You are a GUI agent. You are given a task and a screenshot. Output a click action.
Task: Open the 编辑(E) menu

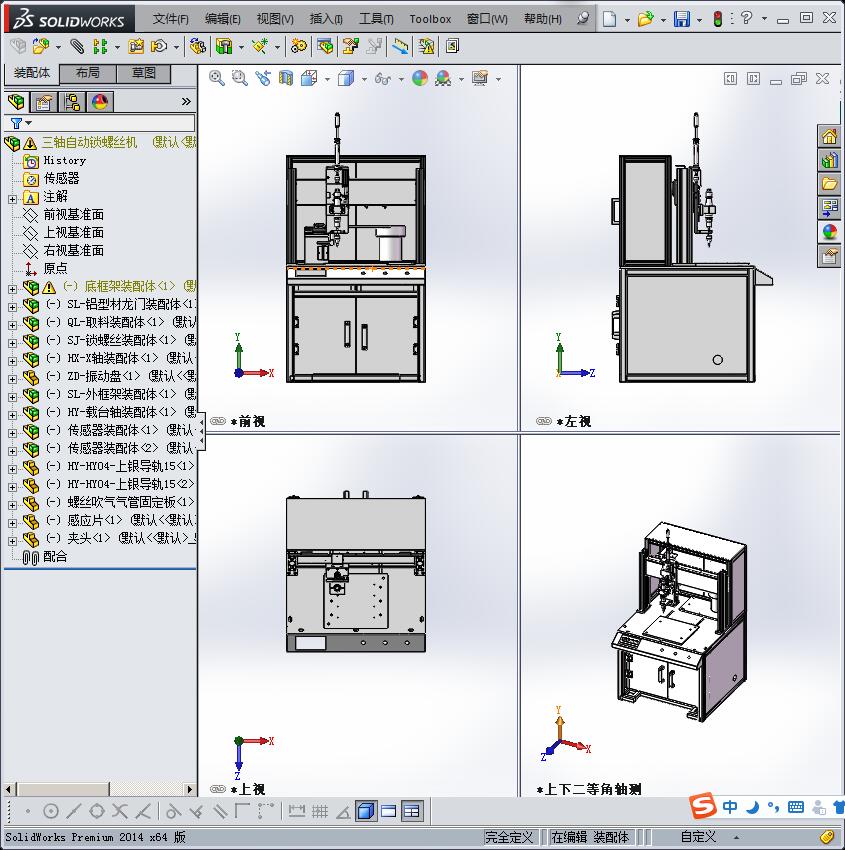pos(223,19)
